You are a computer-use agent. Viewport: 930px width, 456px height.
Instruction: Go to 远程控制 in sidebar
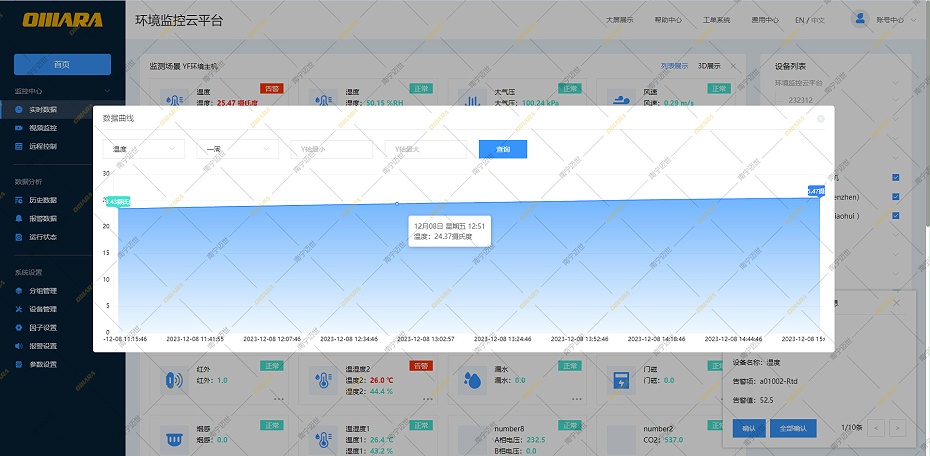tap(42, 146)
